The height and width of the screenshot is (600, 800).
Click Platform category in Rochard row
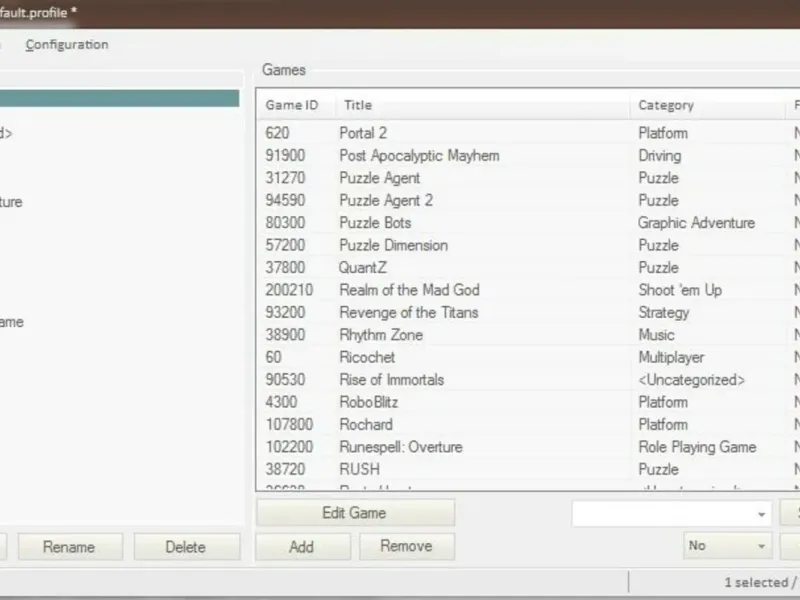pyautogui.click(x=663, y=425)
